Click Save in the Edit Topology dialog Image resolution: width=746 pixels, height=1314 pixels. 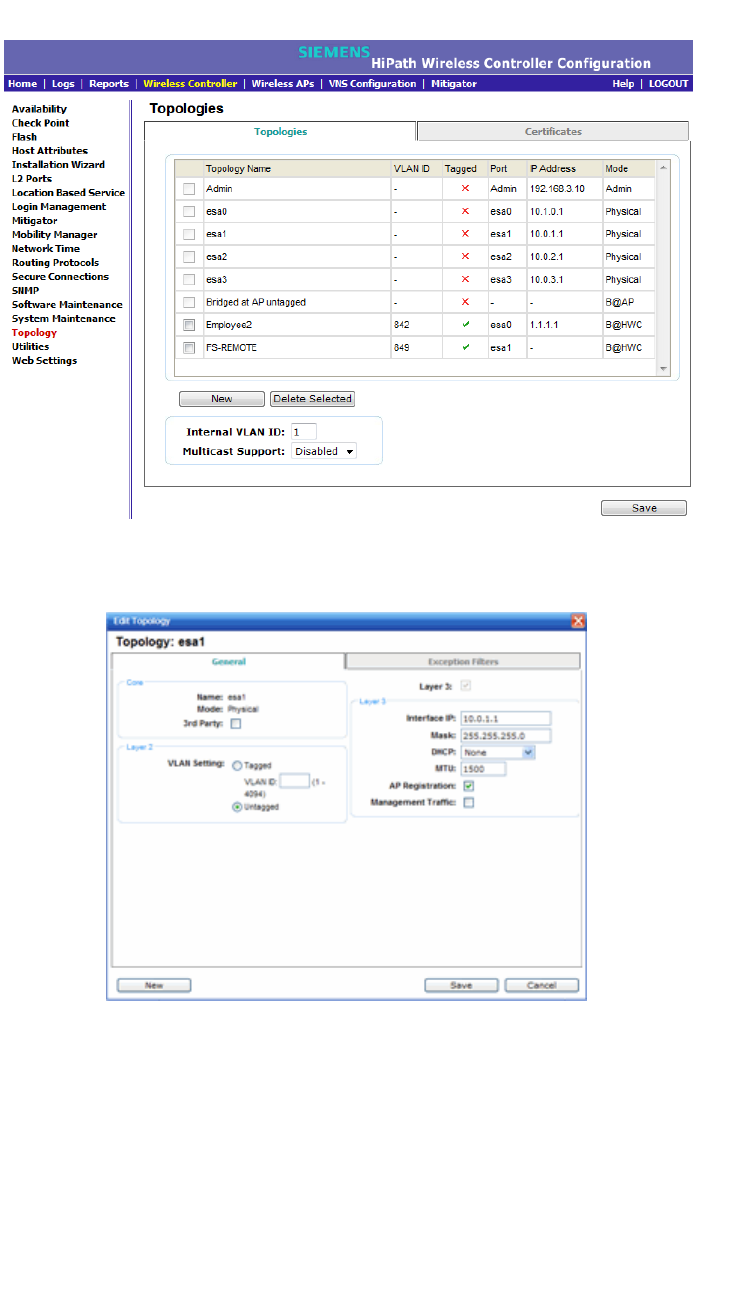(x=461, y=985)
